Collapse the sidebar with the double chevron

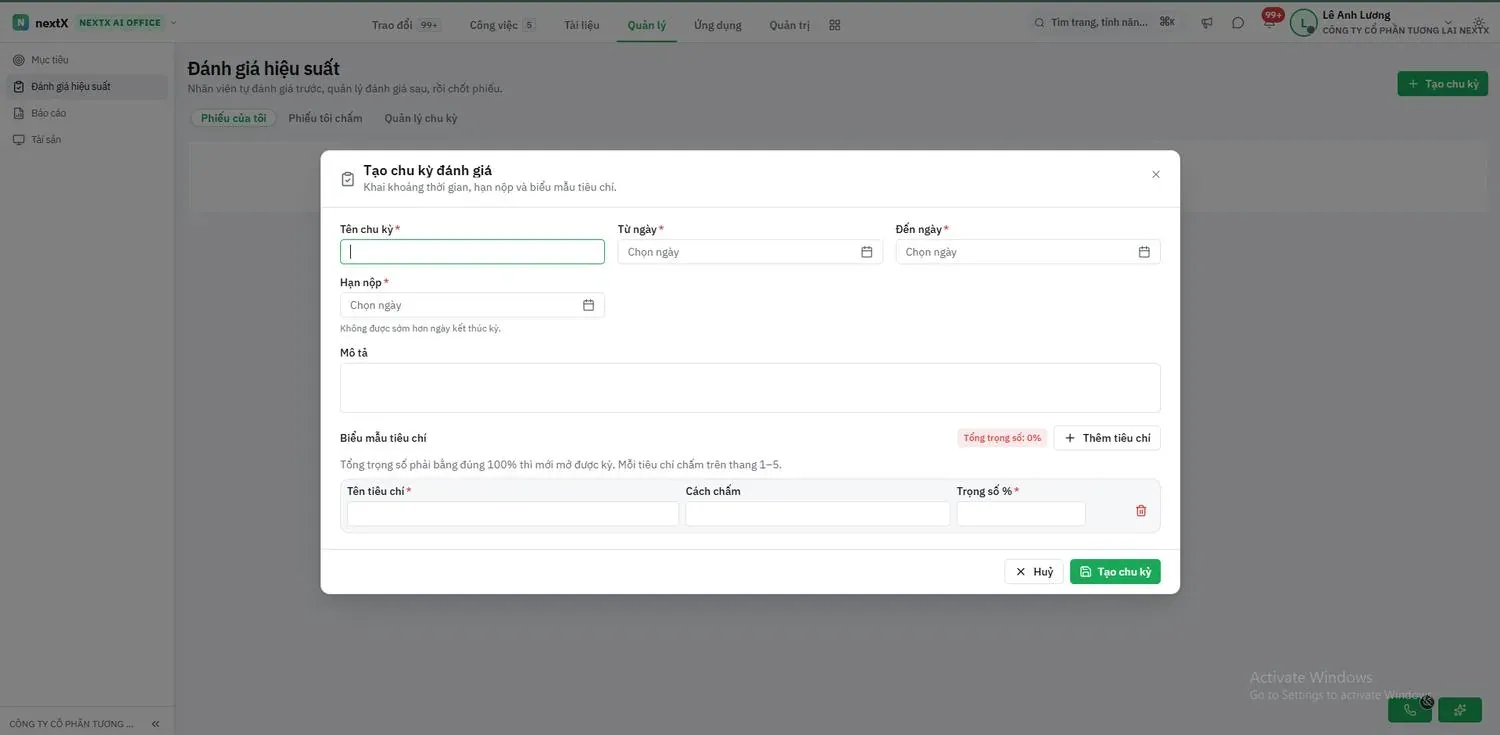156,724
